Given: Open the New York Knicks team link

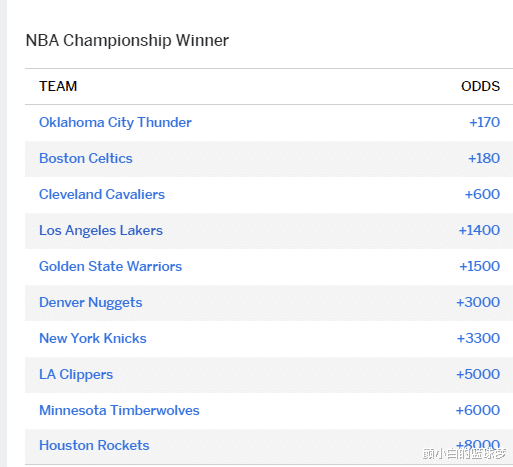Looking at the screenshot, I should 93,338.
